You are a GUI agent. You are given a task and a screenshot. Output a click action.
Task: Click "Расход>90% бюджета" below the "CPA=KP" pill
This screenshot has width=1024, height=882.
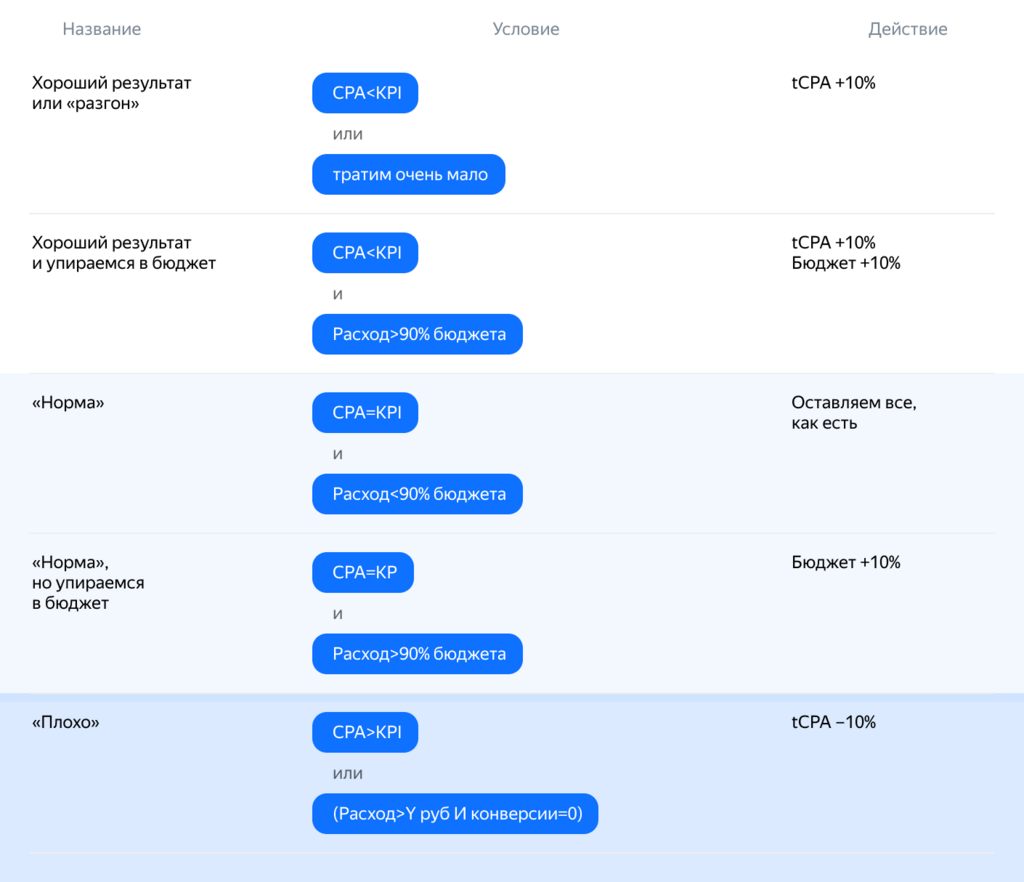pyautogui.click(x=417, y=654)
